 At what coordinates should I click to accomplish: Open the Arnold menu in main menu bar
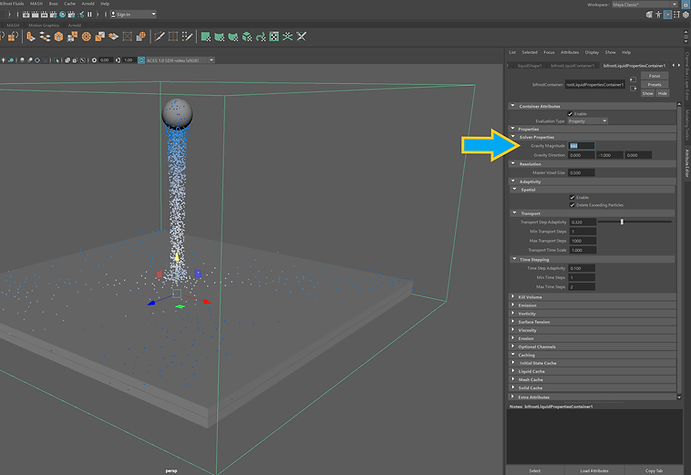pos(88,4)
